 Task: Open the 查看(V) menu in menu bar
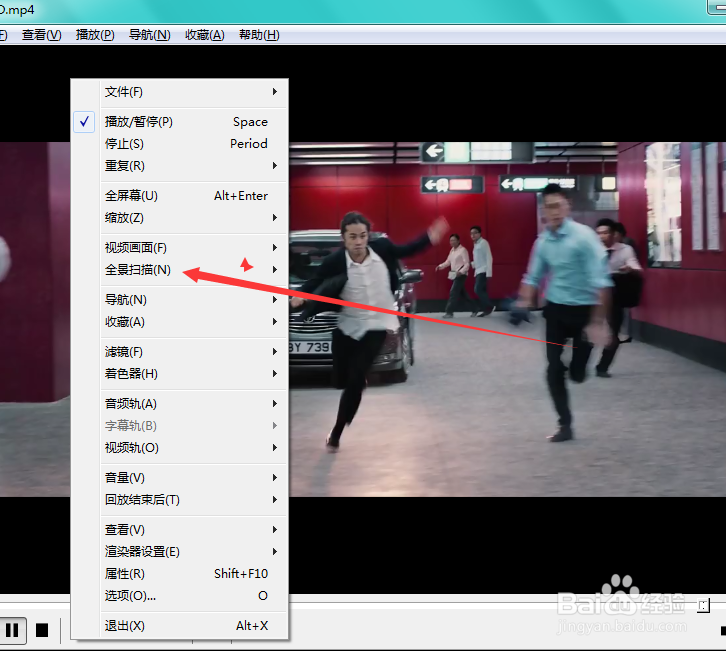pyautogui.click(x=42, y=35)
